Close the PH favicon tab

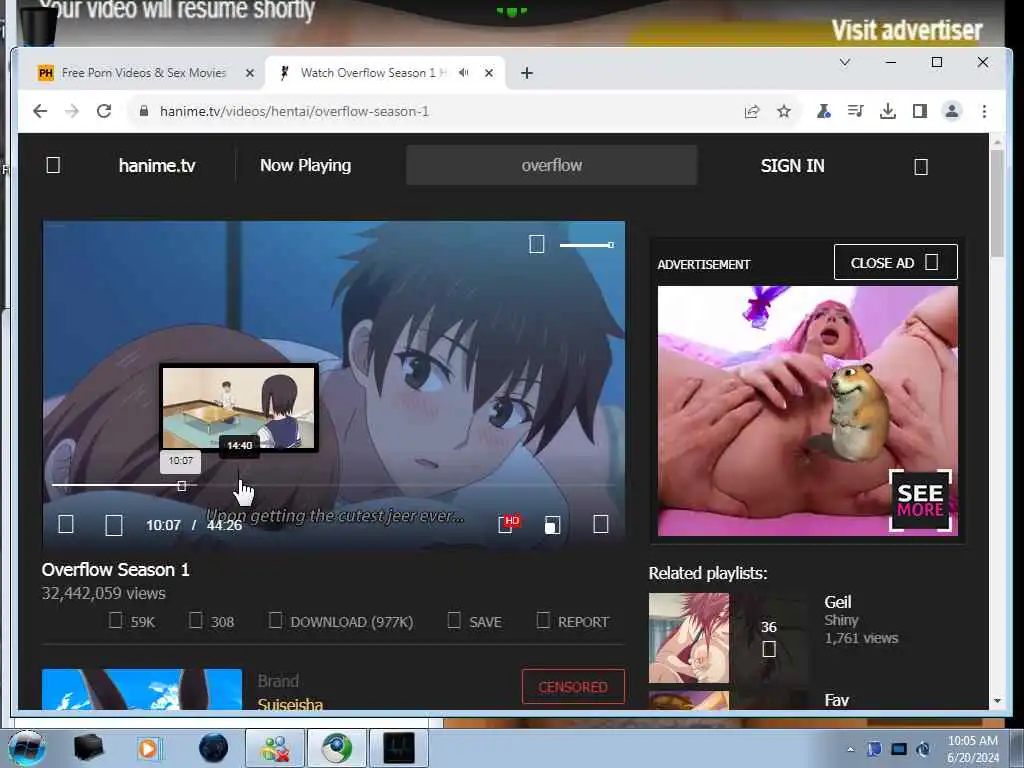(x=249, y=73)
